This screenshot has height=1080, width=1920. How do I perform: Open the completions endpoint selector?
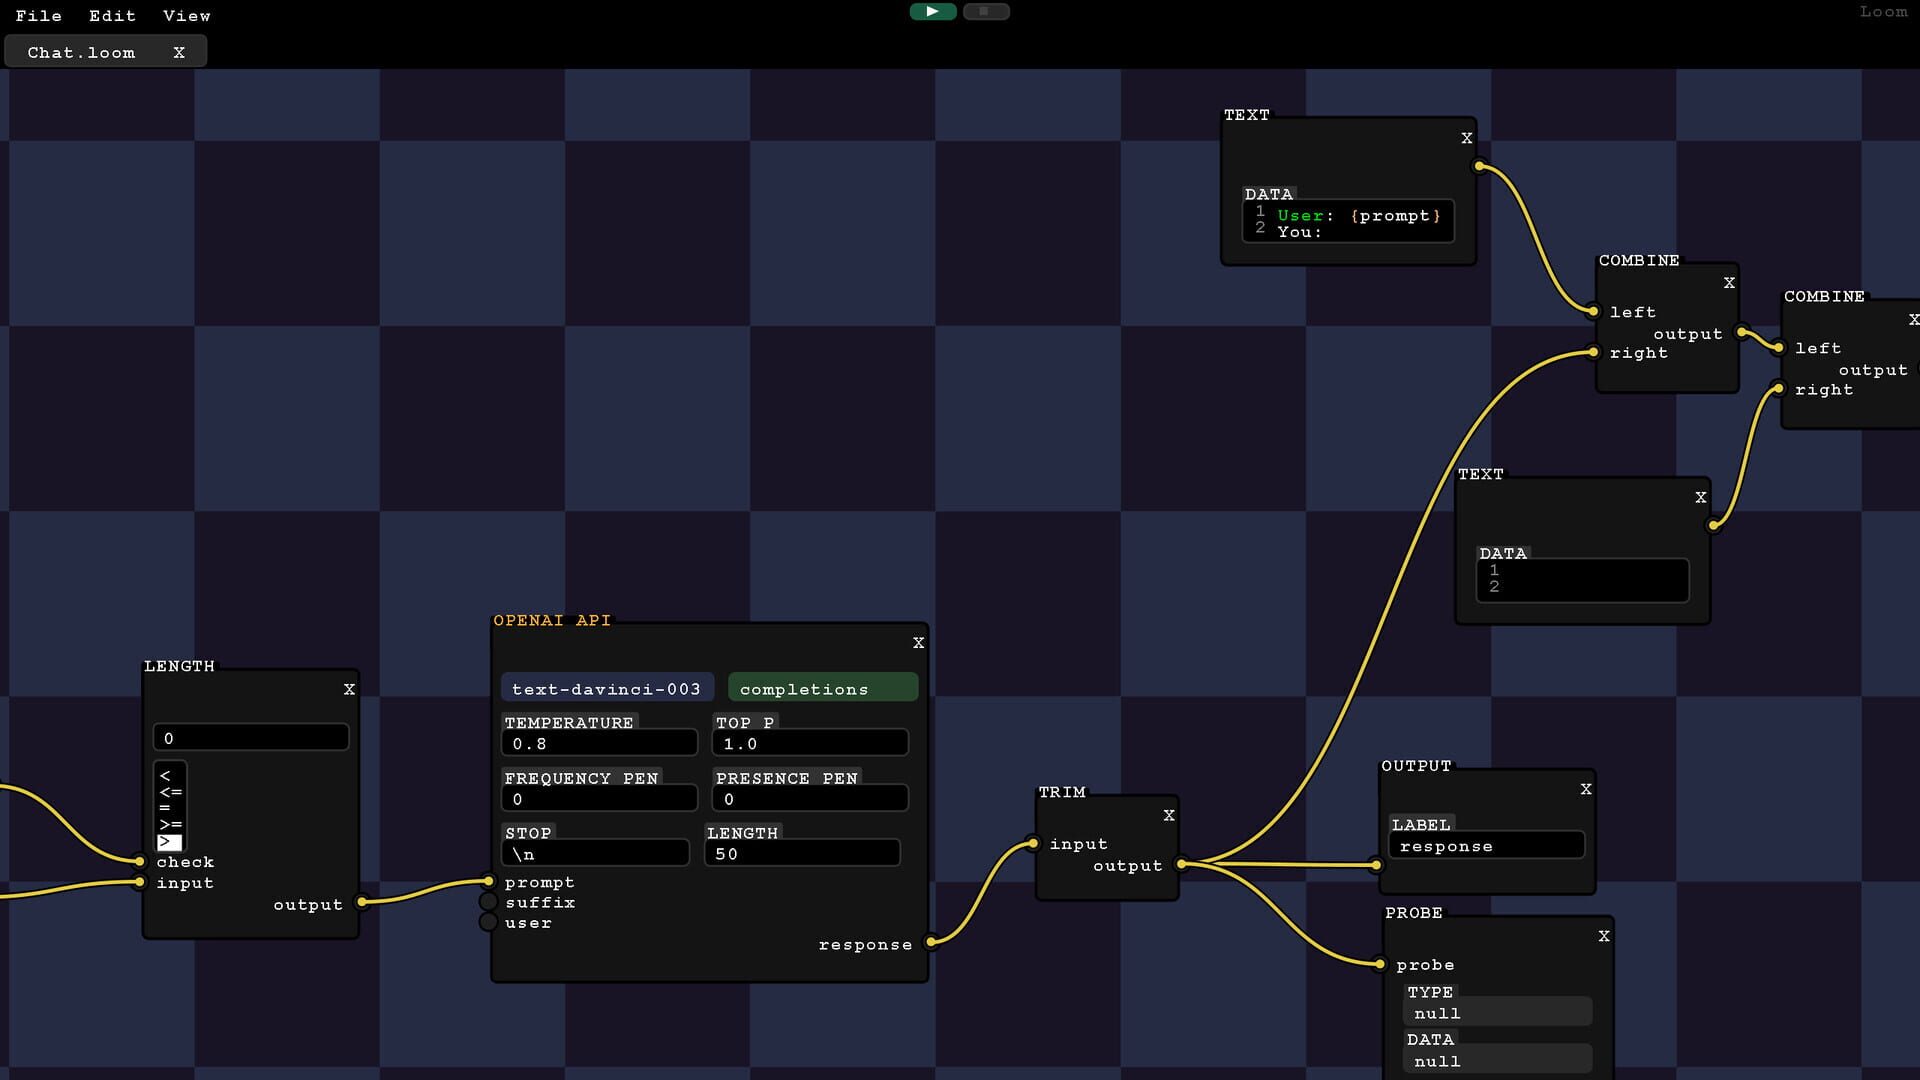click(822, 689)
